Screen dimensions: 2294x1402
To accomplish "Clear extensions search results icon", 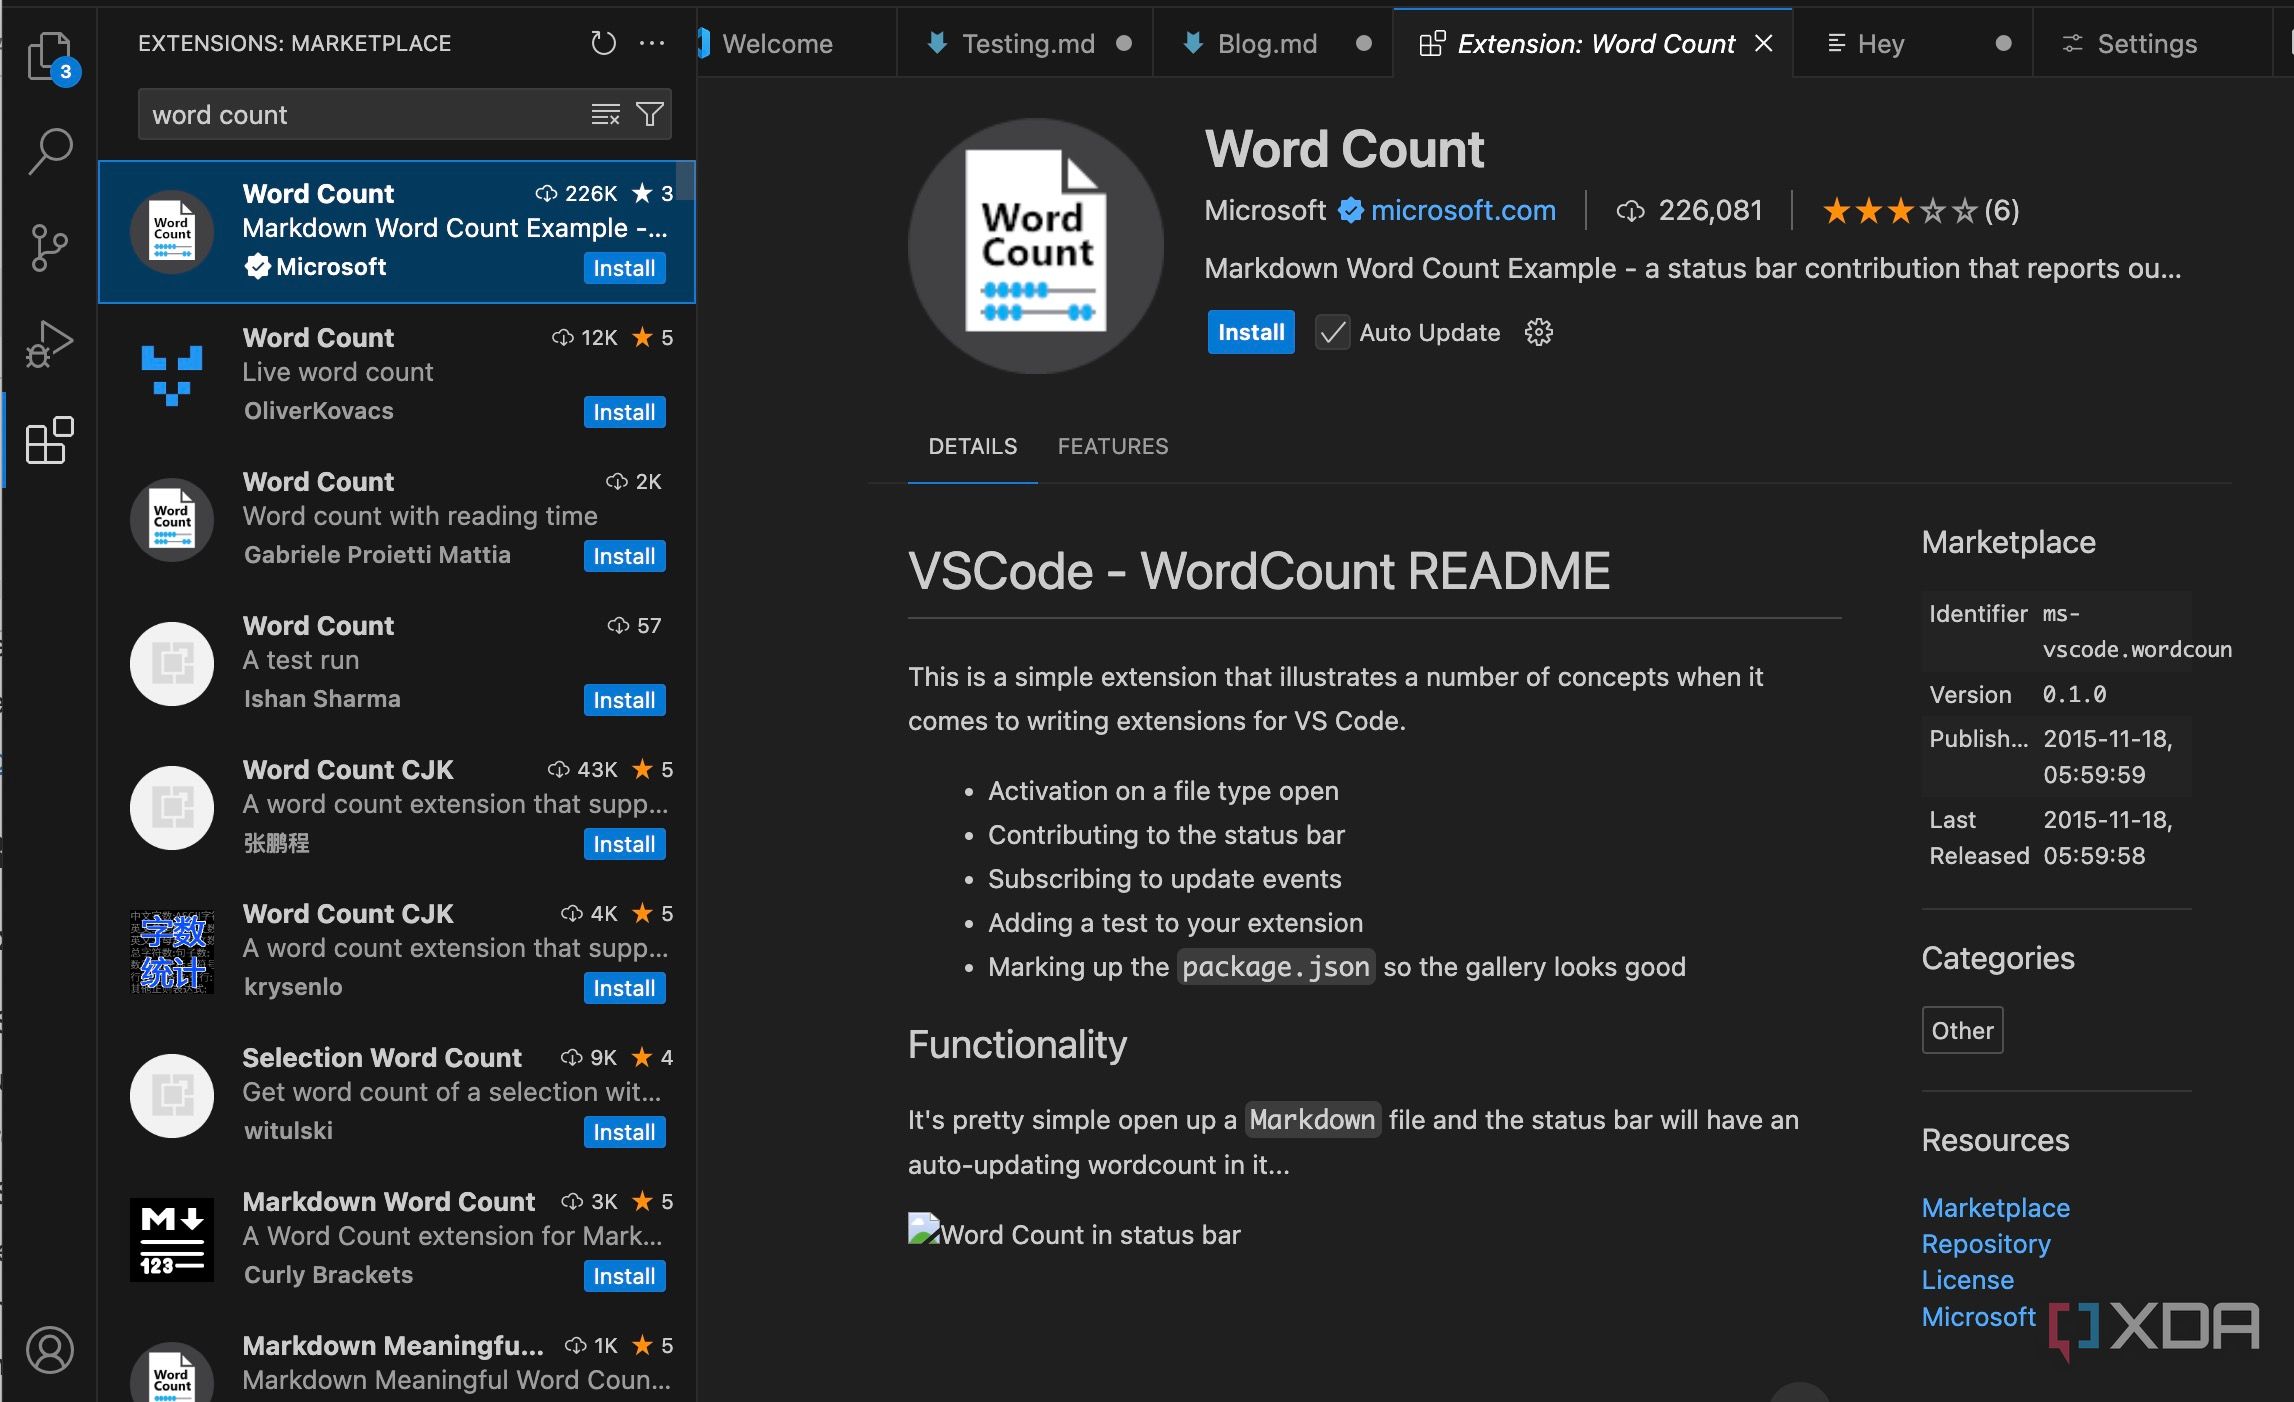I will coord(605,115).
